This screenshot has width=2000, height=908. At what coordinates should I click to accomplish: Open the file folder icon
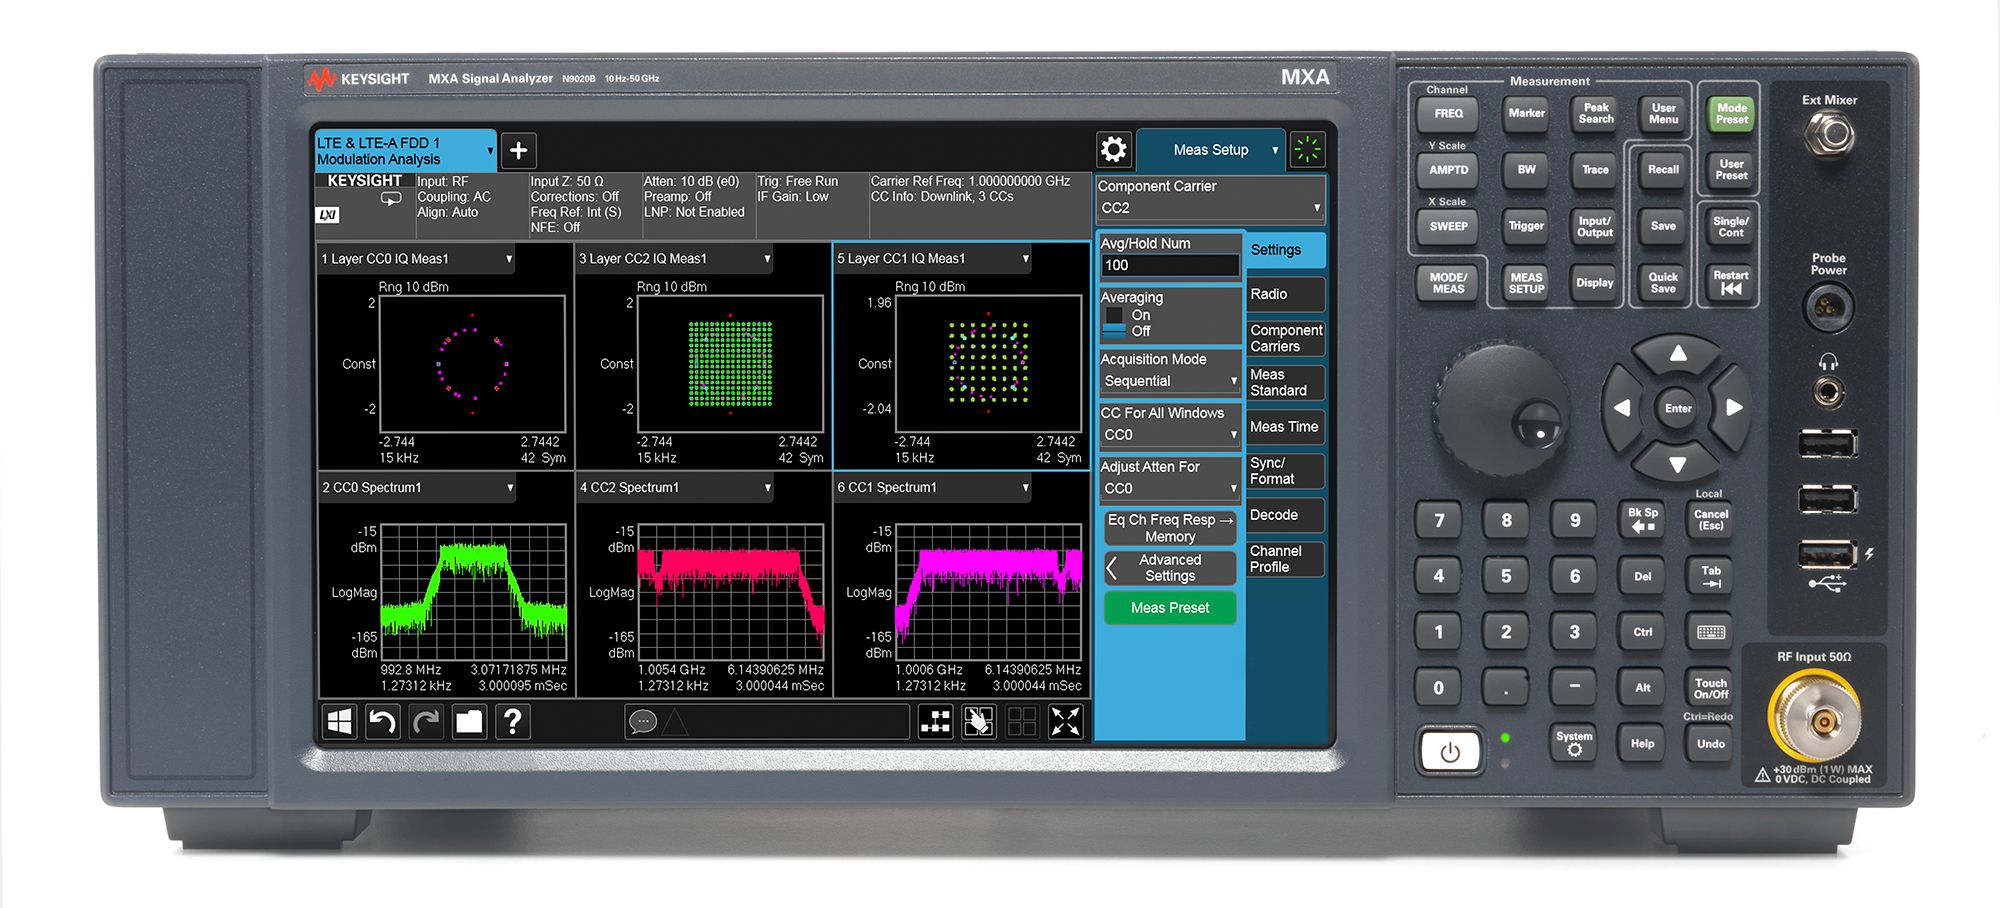click(469, 721)
